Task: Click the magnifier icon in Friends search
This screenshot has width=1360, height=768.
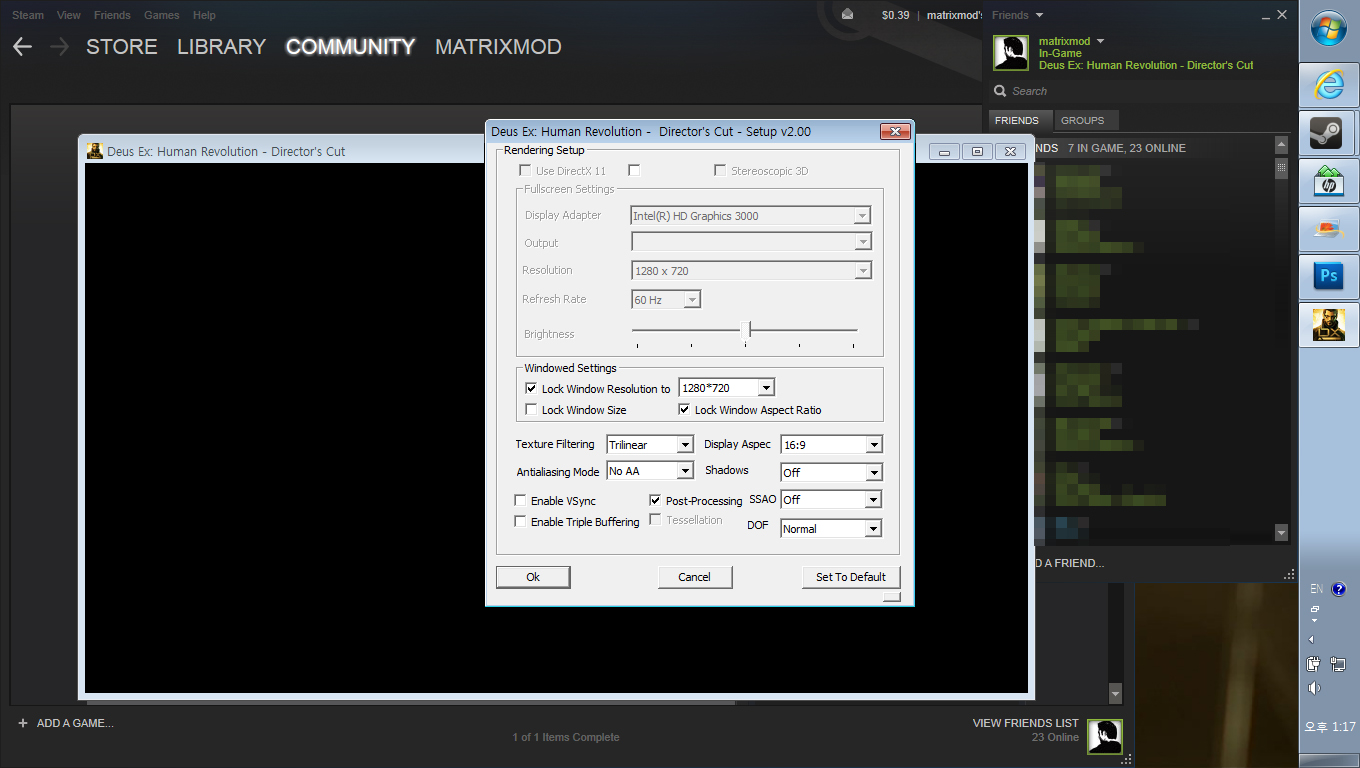Action: click(999, 91)
